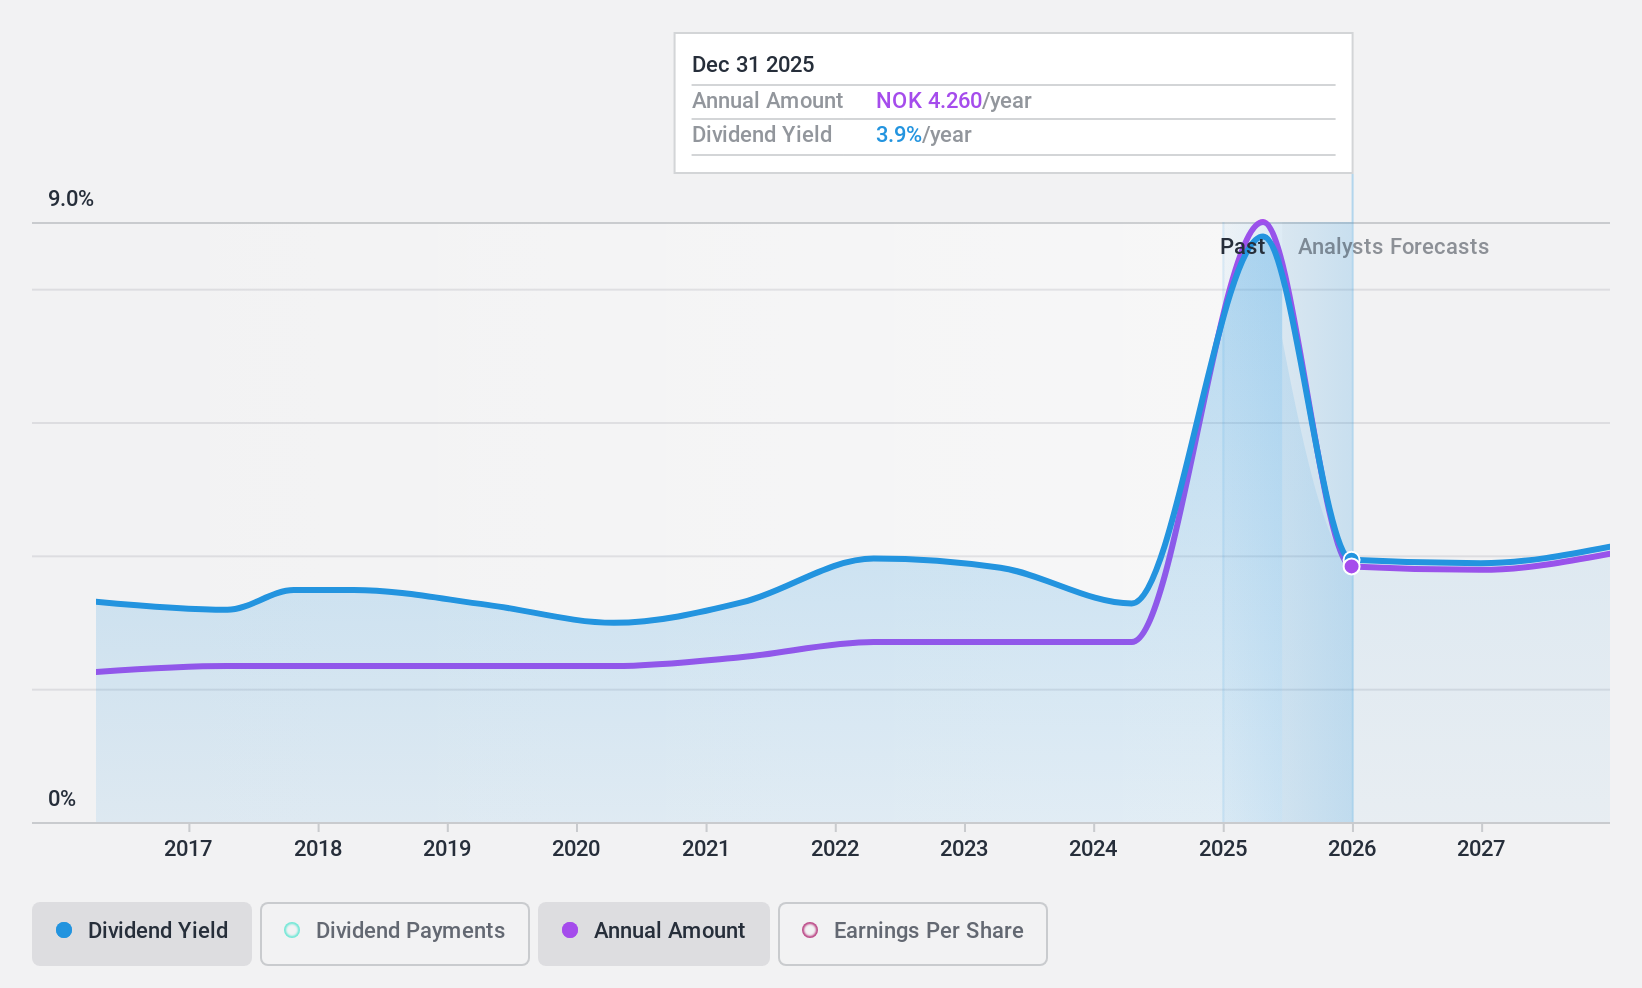Click the Dividend Yield tooltip row label
The height and width of the screenshot is (988, 1642).
[761, 135]
